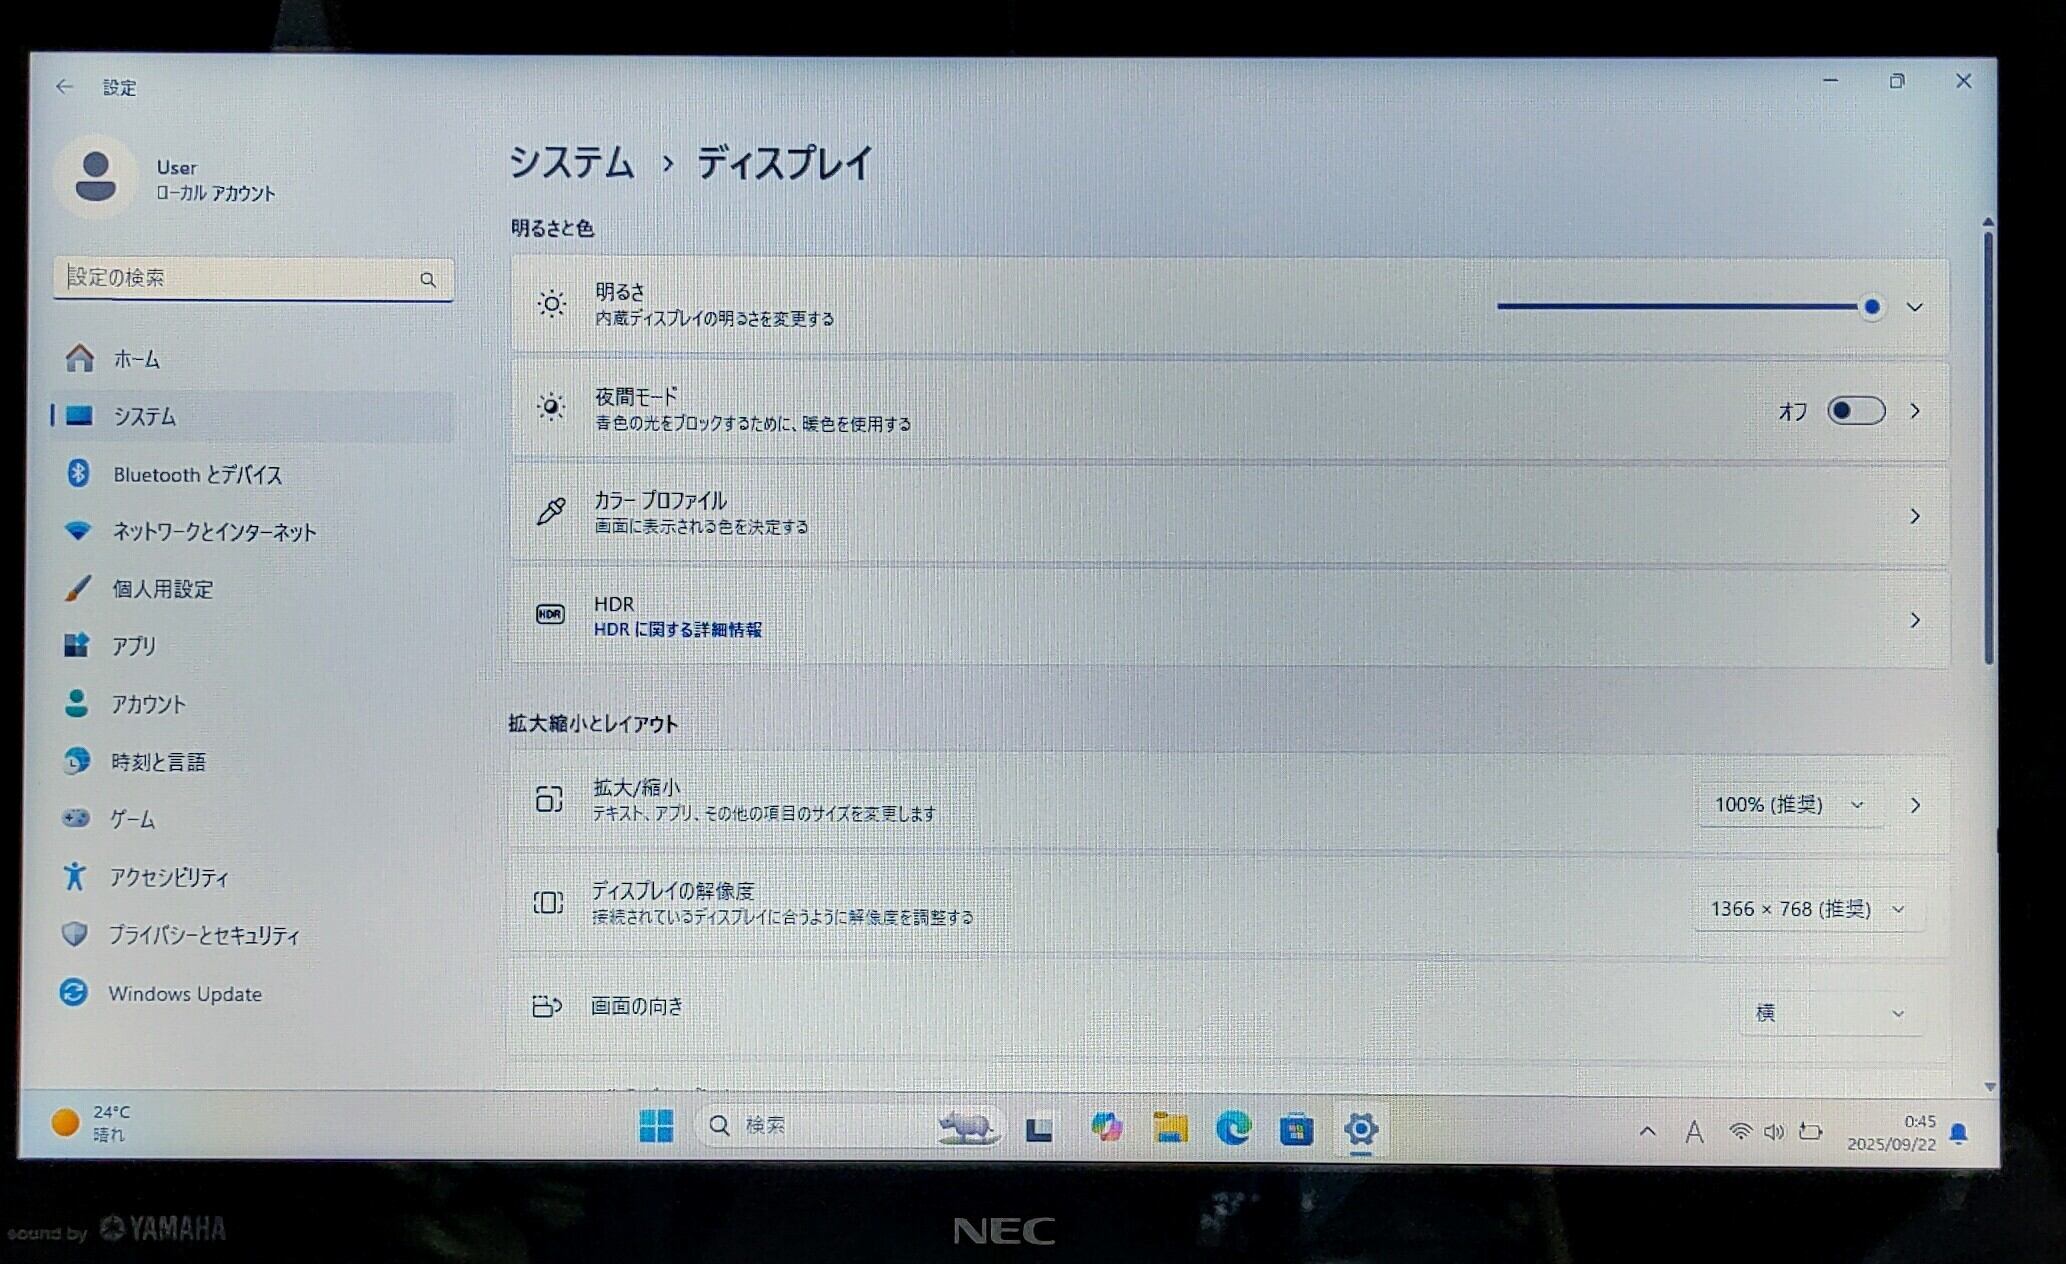Toggle the 夜間モード switch on
This screenshot has height=1264, width=2066.
coord(1856,411)
